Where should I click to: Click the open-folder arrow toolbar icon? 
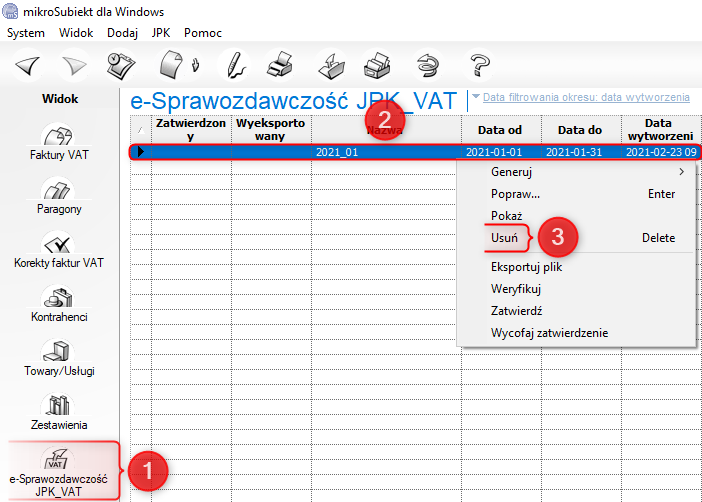332,66
